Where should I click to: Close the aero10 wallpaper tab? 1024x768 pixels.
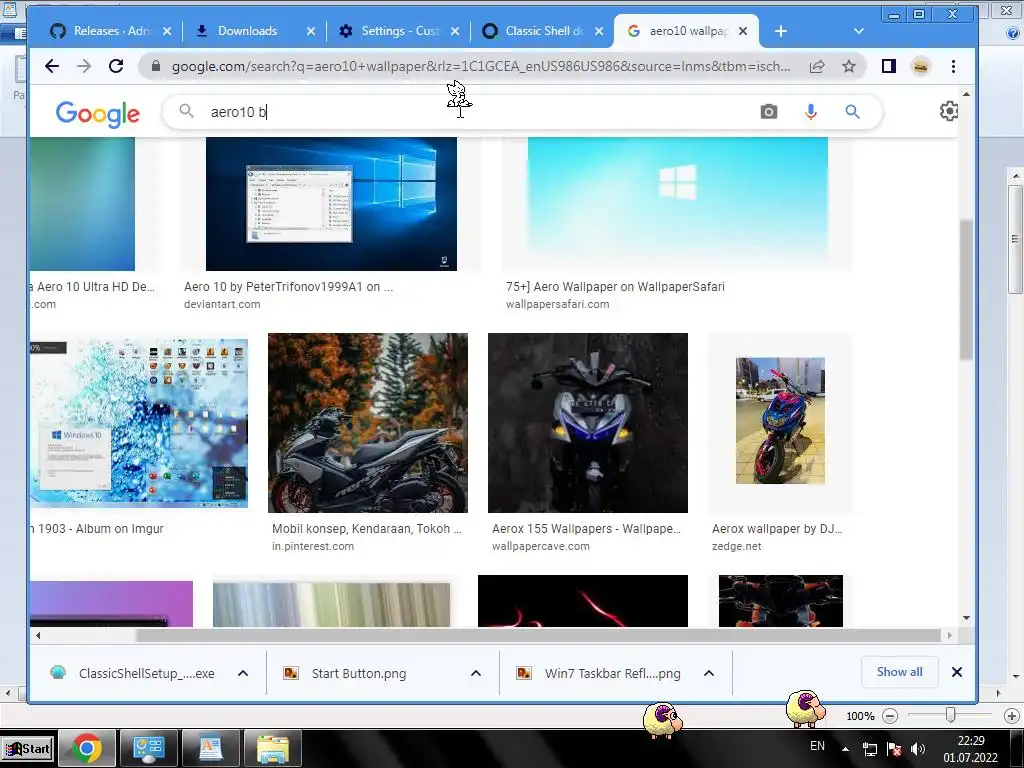pos(743,31)
